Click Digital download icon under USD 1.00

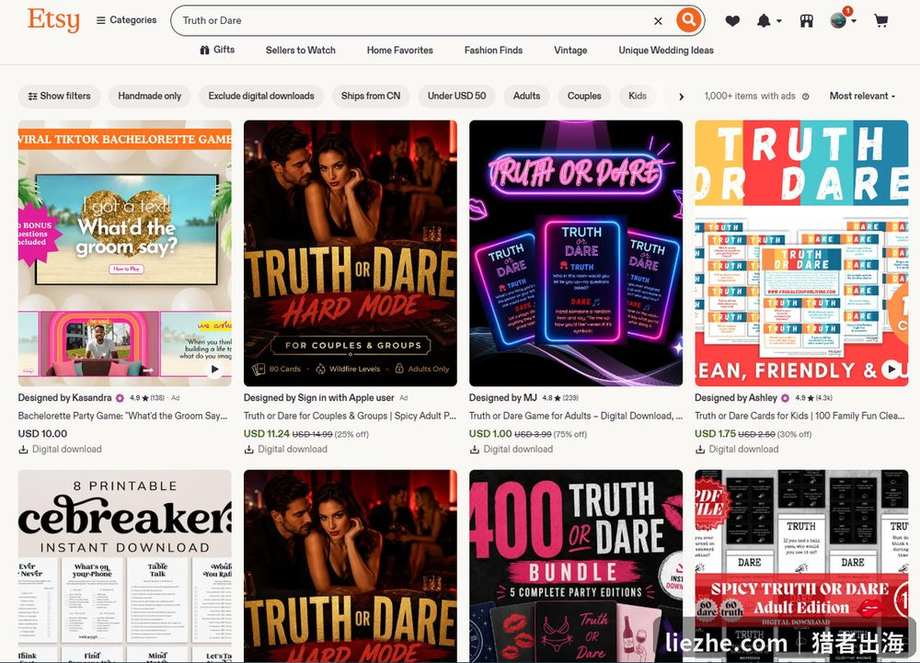pyautogui.click(x=474, y=449)
